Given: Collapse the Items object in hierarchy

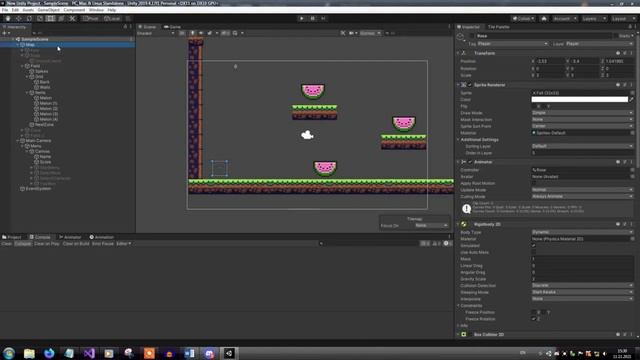Looking at the screenshot, I should point(27,93).
